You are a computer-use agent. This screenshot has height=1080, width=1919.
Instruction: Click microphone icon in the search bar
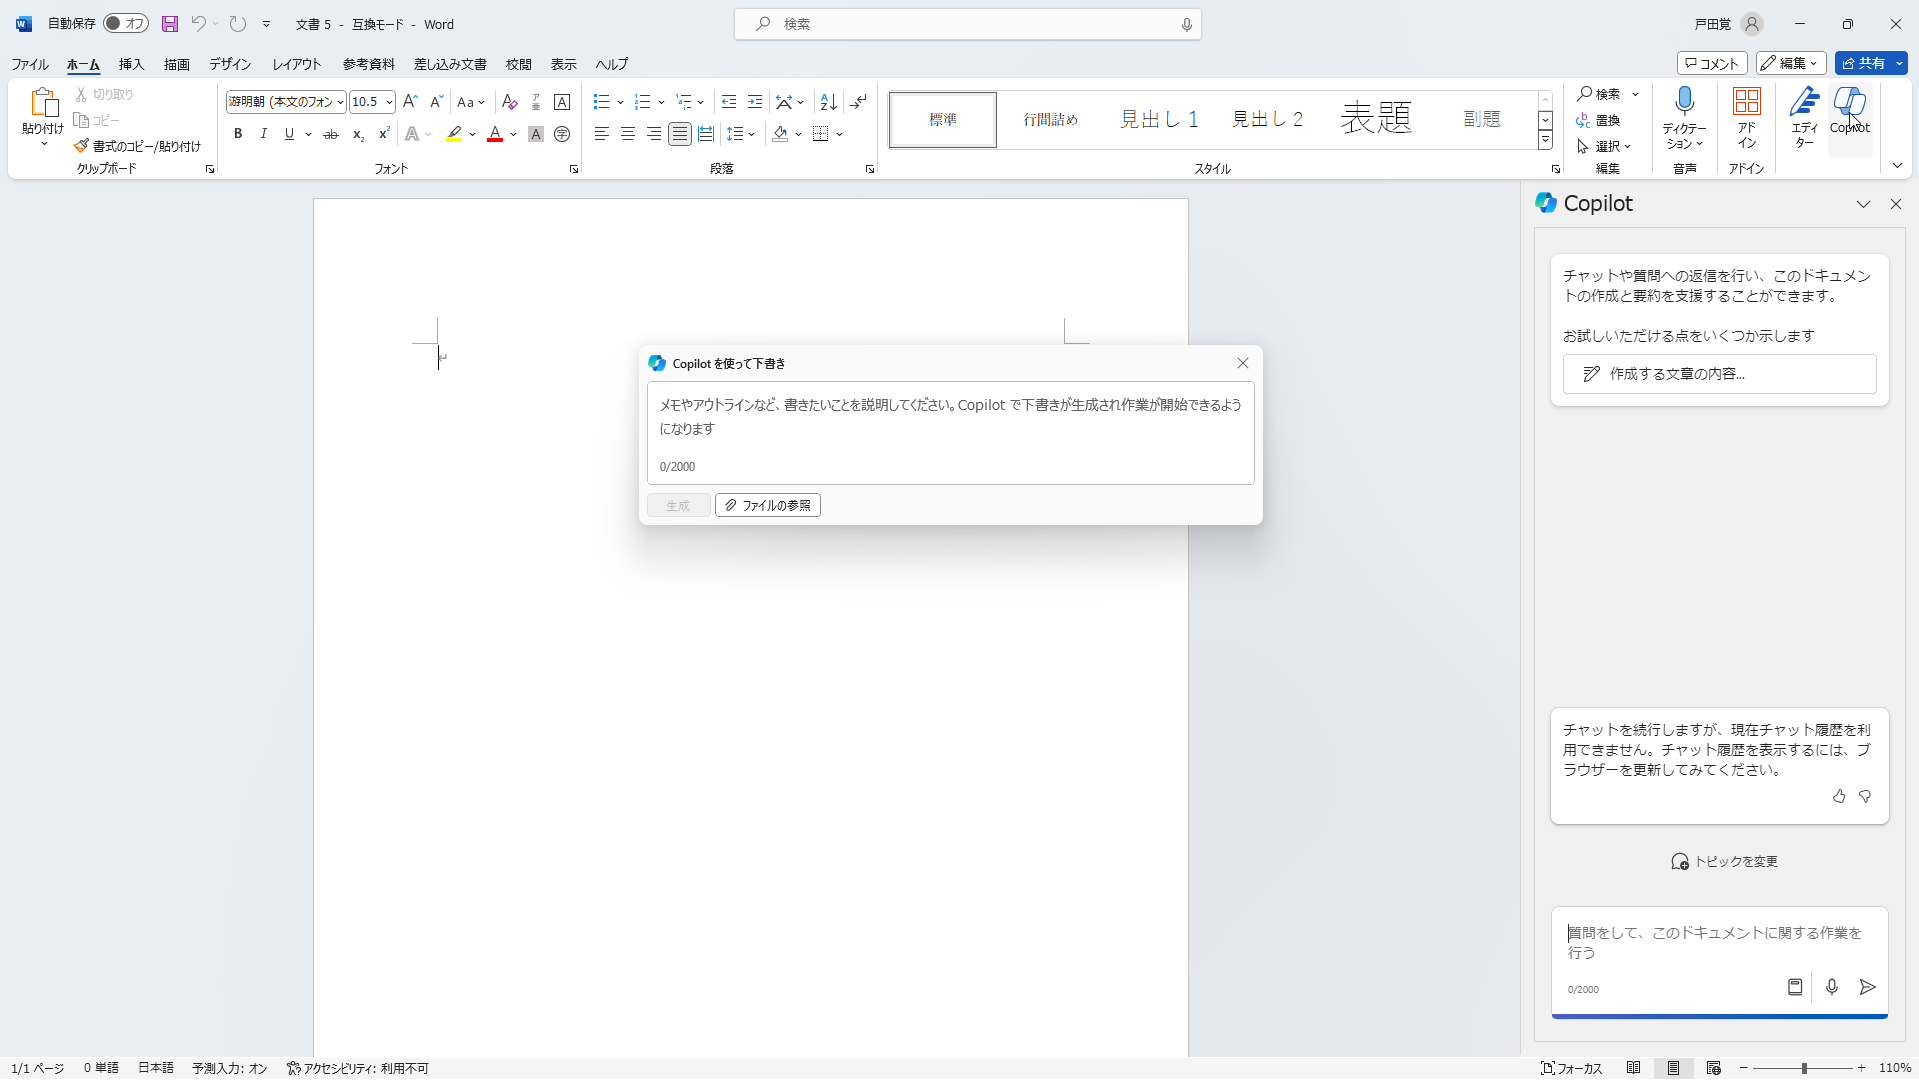pos(1187,24)
